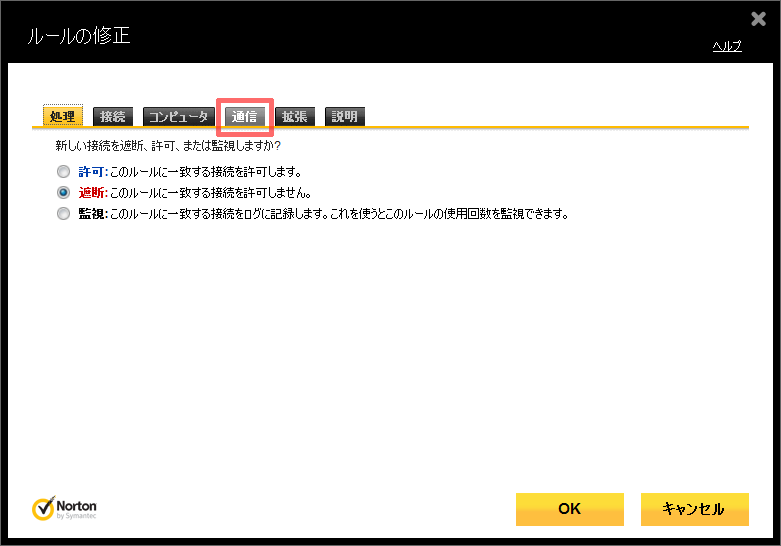Click the red 遮断 label text
The image size is (781, 546).
click(x=91, y=192)
